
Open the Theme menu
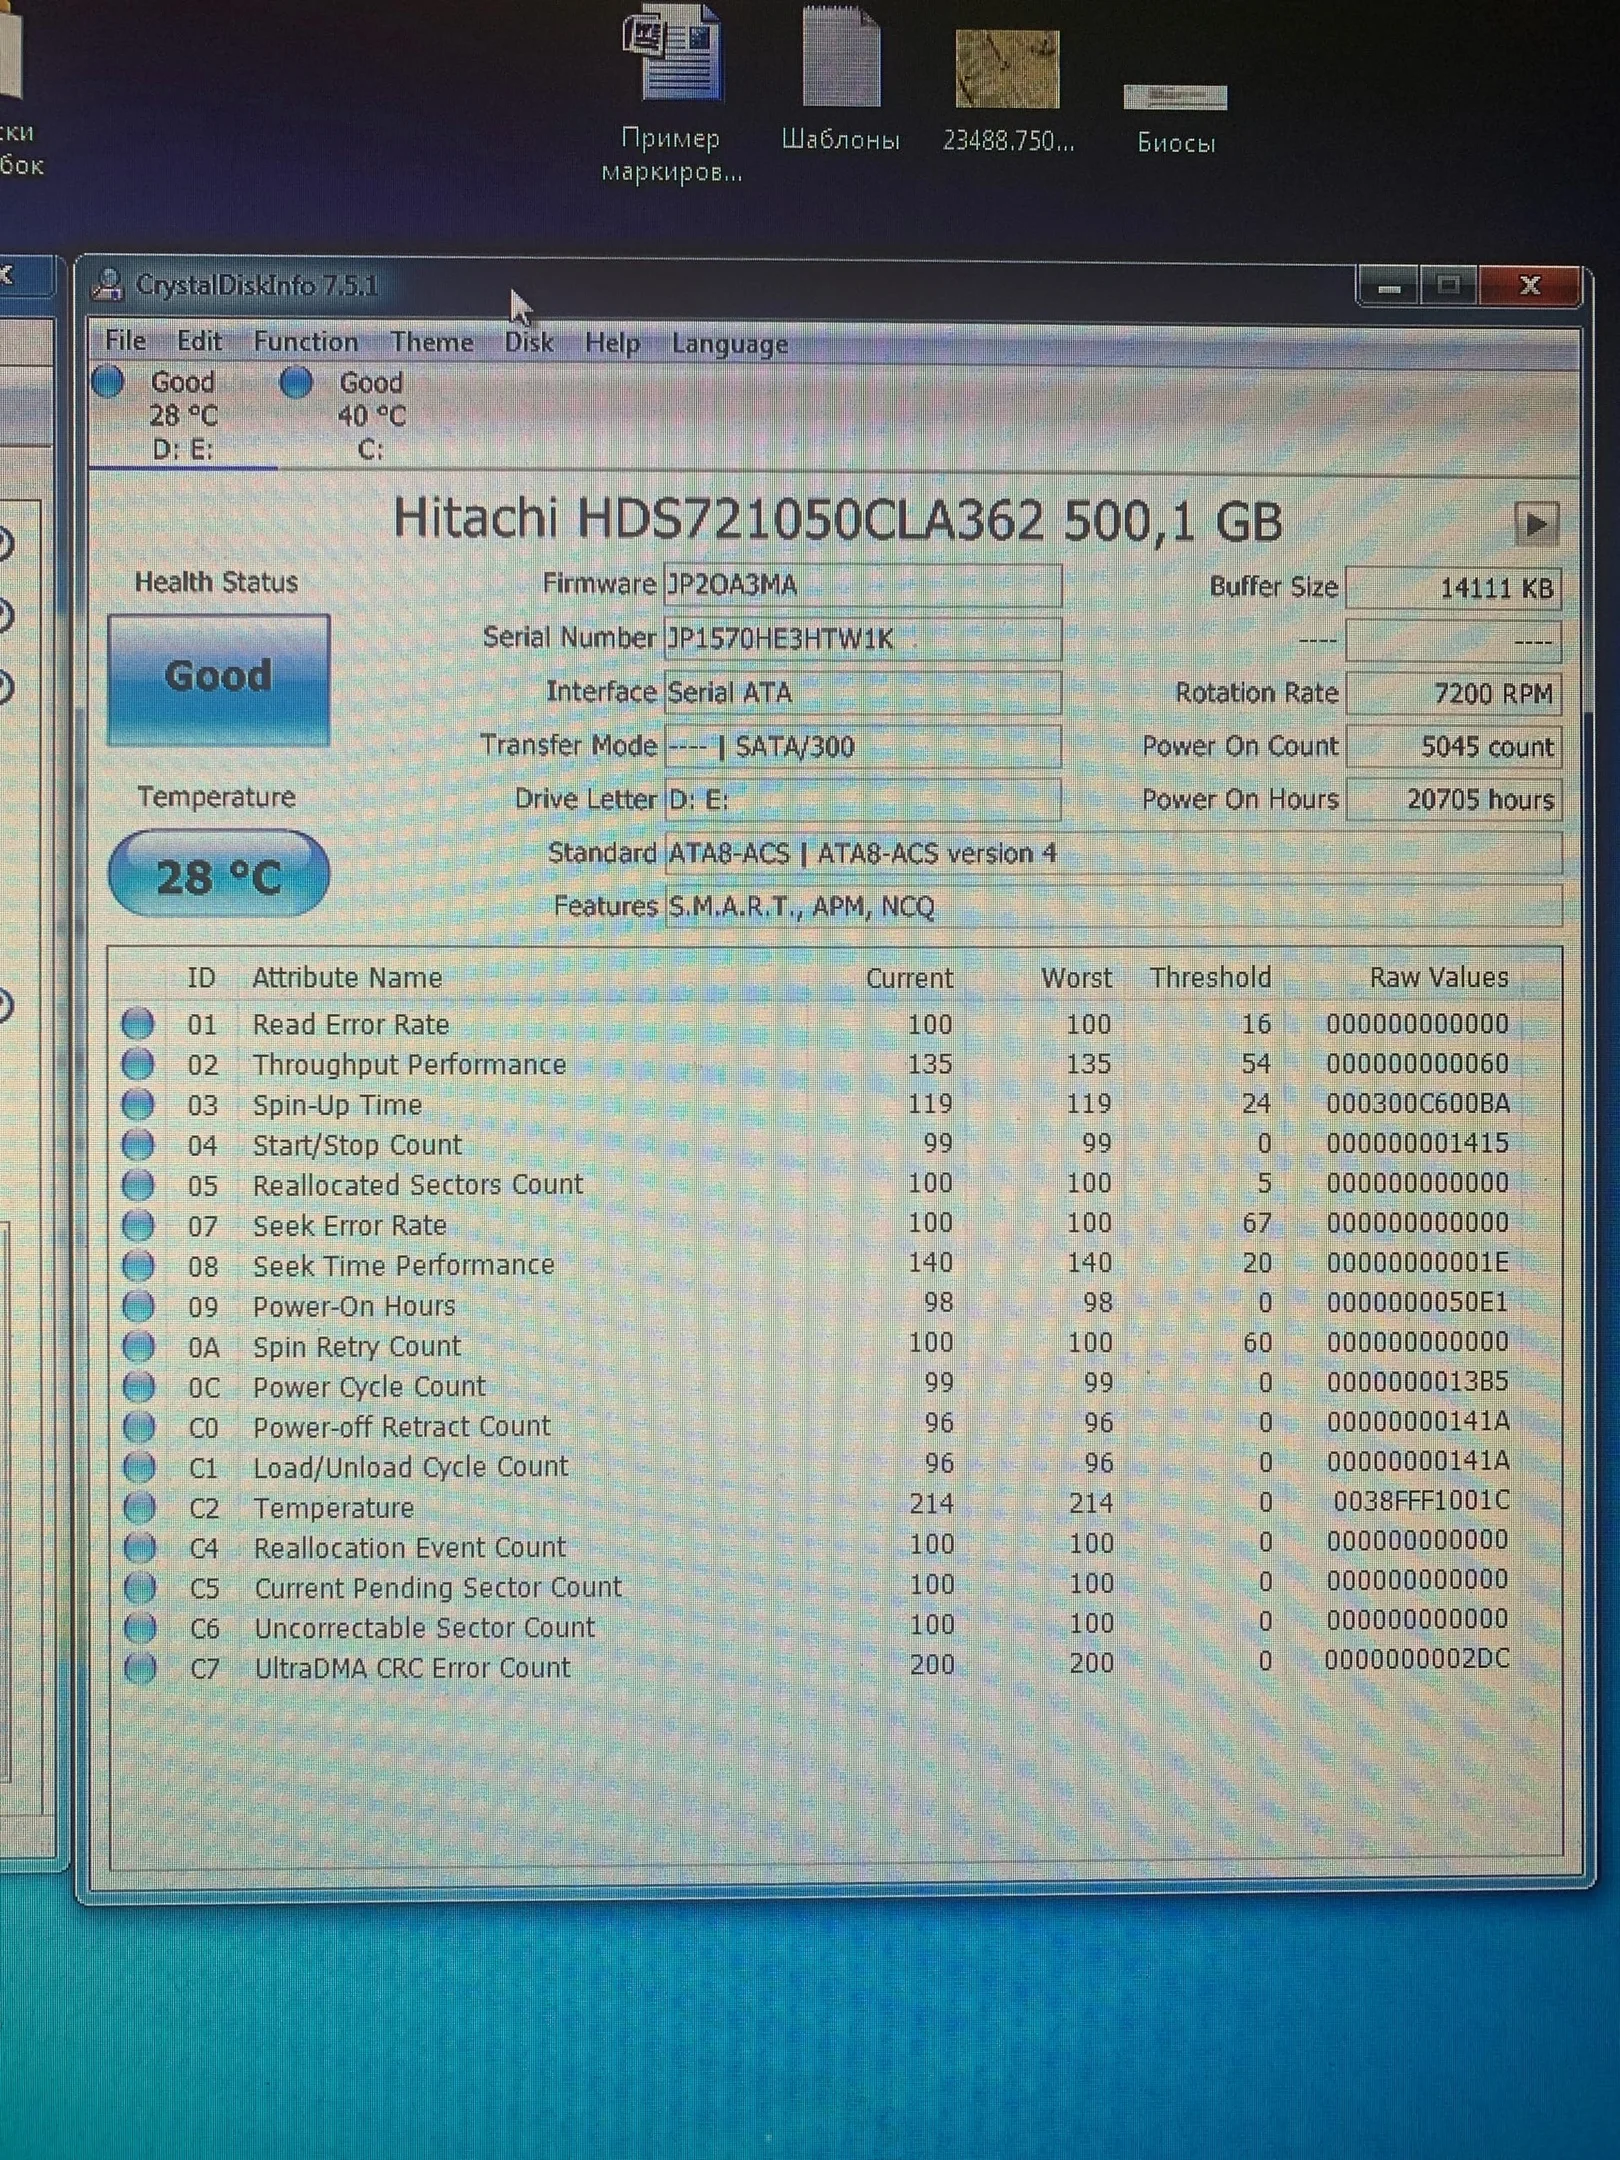point(431,342)
